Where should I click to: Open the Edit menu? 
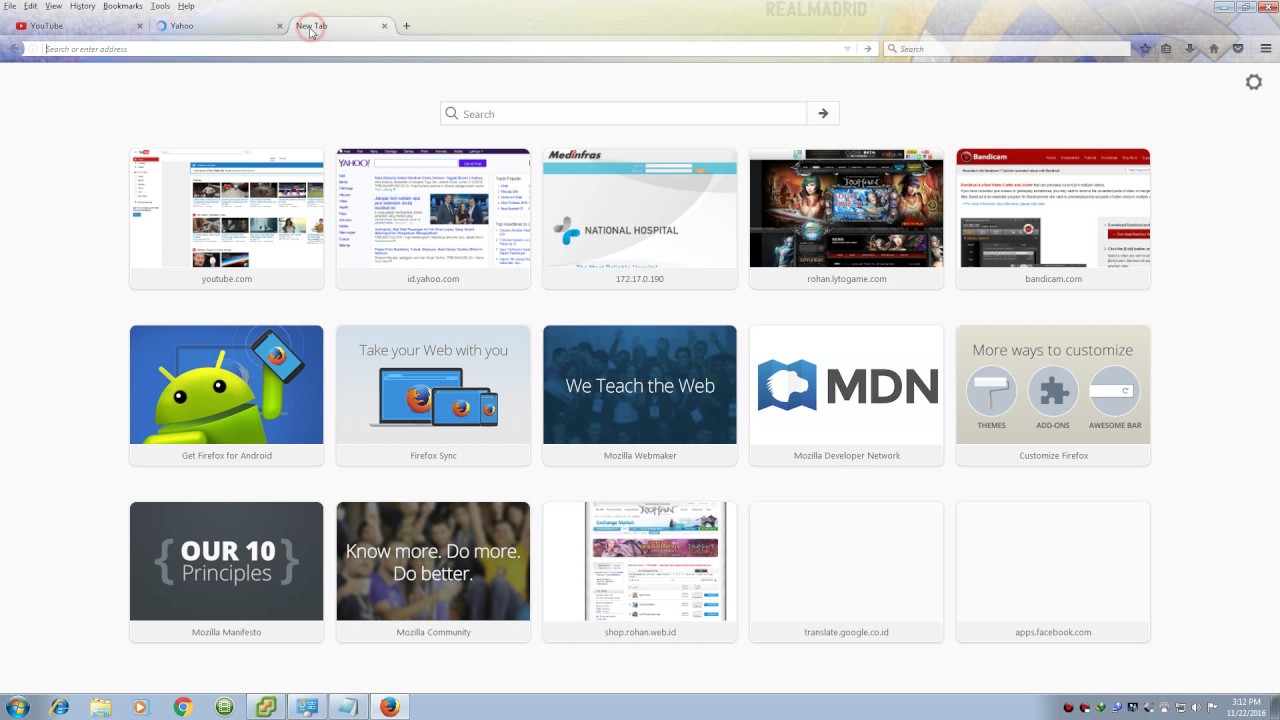[x=31, y=6]
